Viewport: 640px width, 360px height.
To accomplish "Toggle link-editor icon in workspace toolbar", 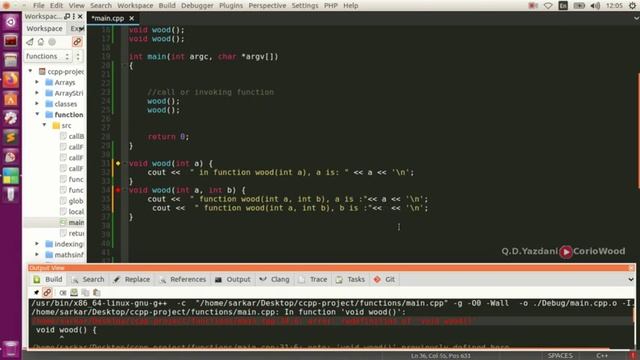I will coord(77,42).
